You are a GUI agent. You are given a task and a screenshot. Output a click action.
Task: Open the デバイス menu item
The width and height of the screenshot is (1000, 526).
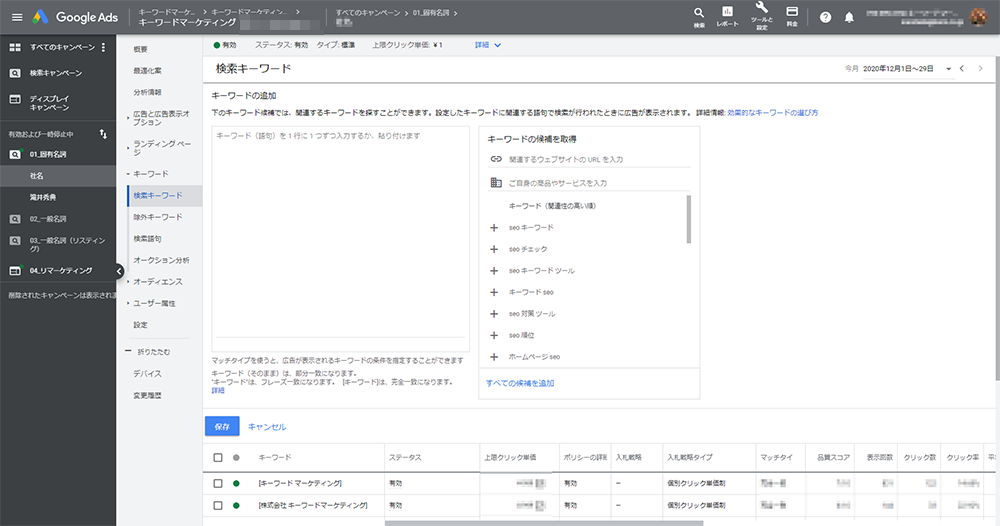[147, 374]
